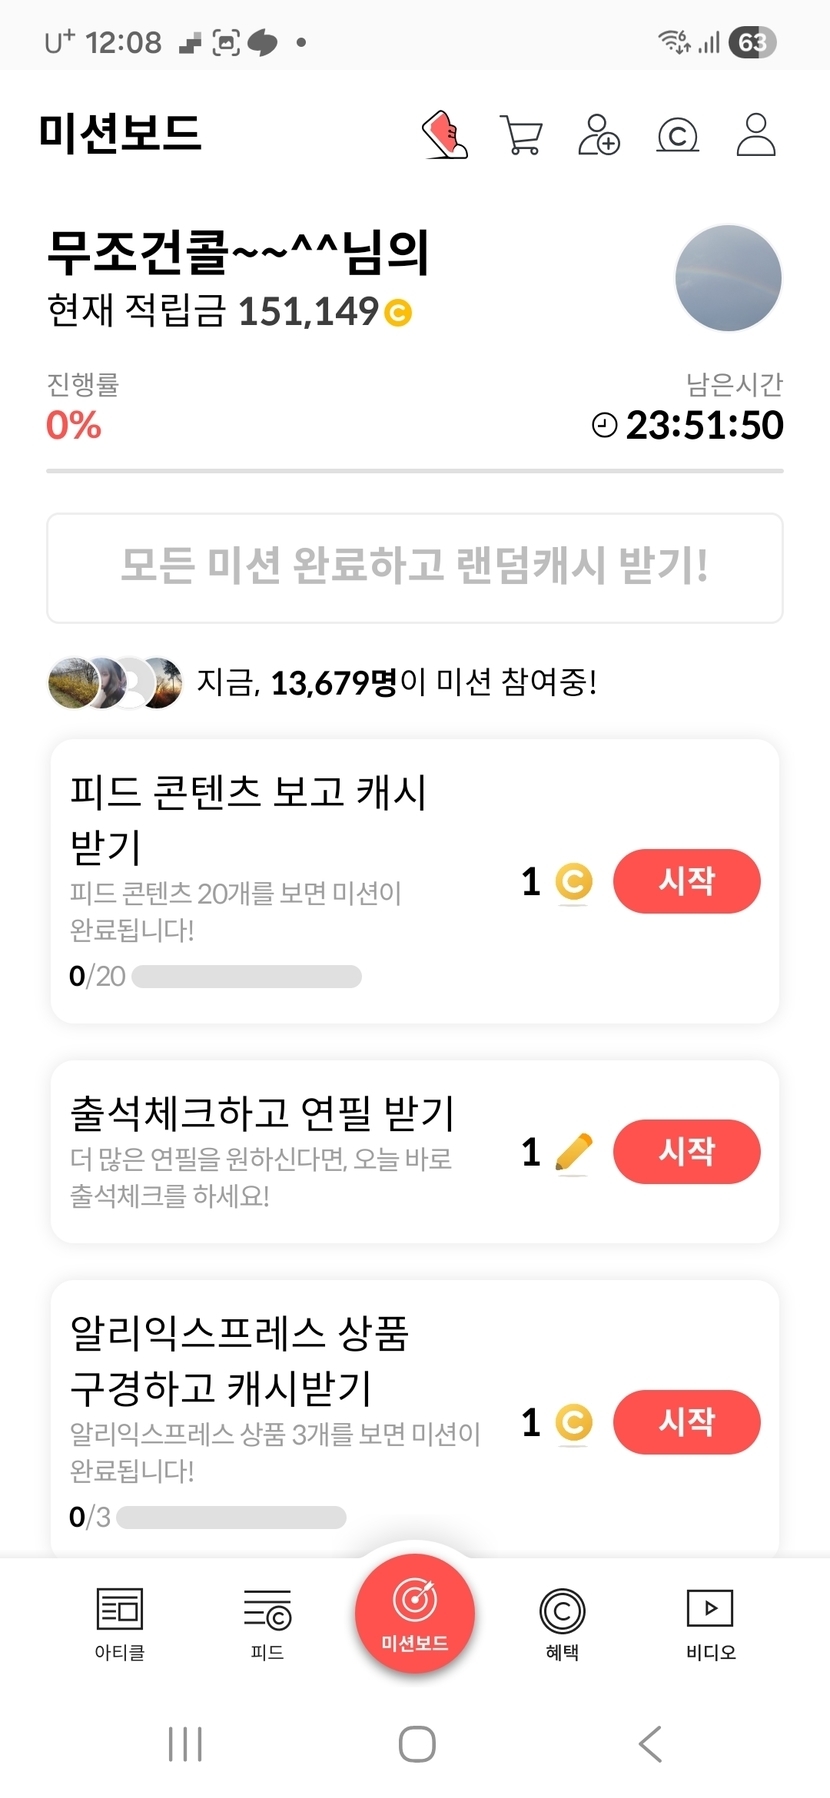
Task: Start the 알리익스프레스 상품 구경하고 캐시받기 mission
Action: click(x=686, y=1421)
